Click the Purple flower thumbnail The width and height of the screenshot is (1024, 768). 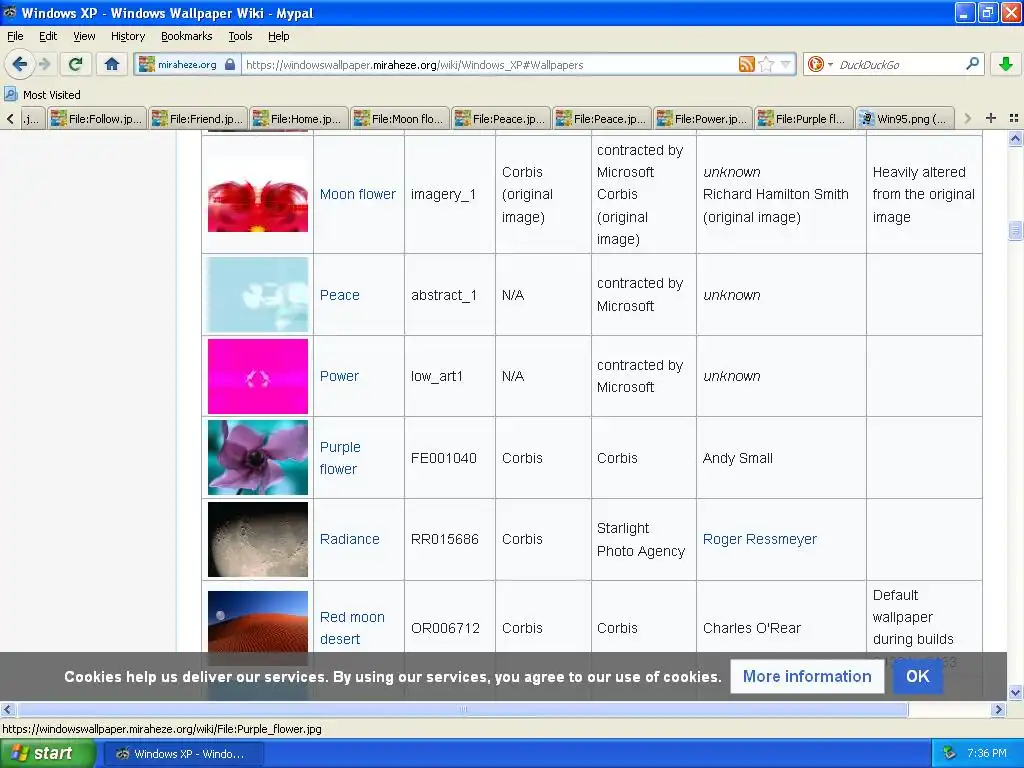[258, 457]
